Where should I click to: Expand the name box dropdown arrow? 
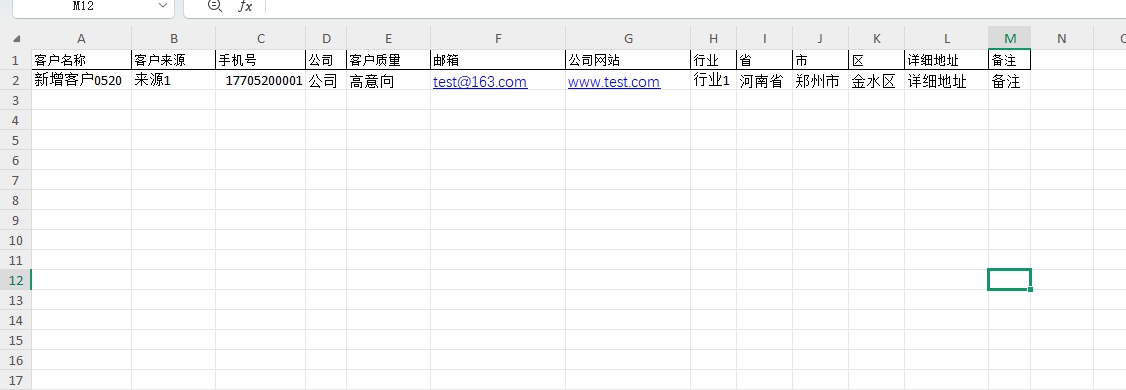click(162, 6)
